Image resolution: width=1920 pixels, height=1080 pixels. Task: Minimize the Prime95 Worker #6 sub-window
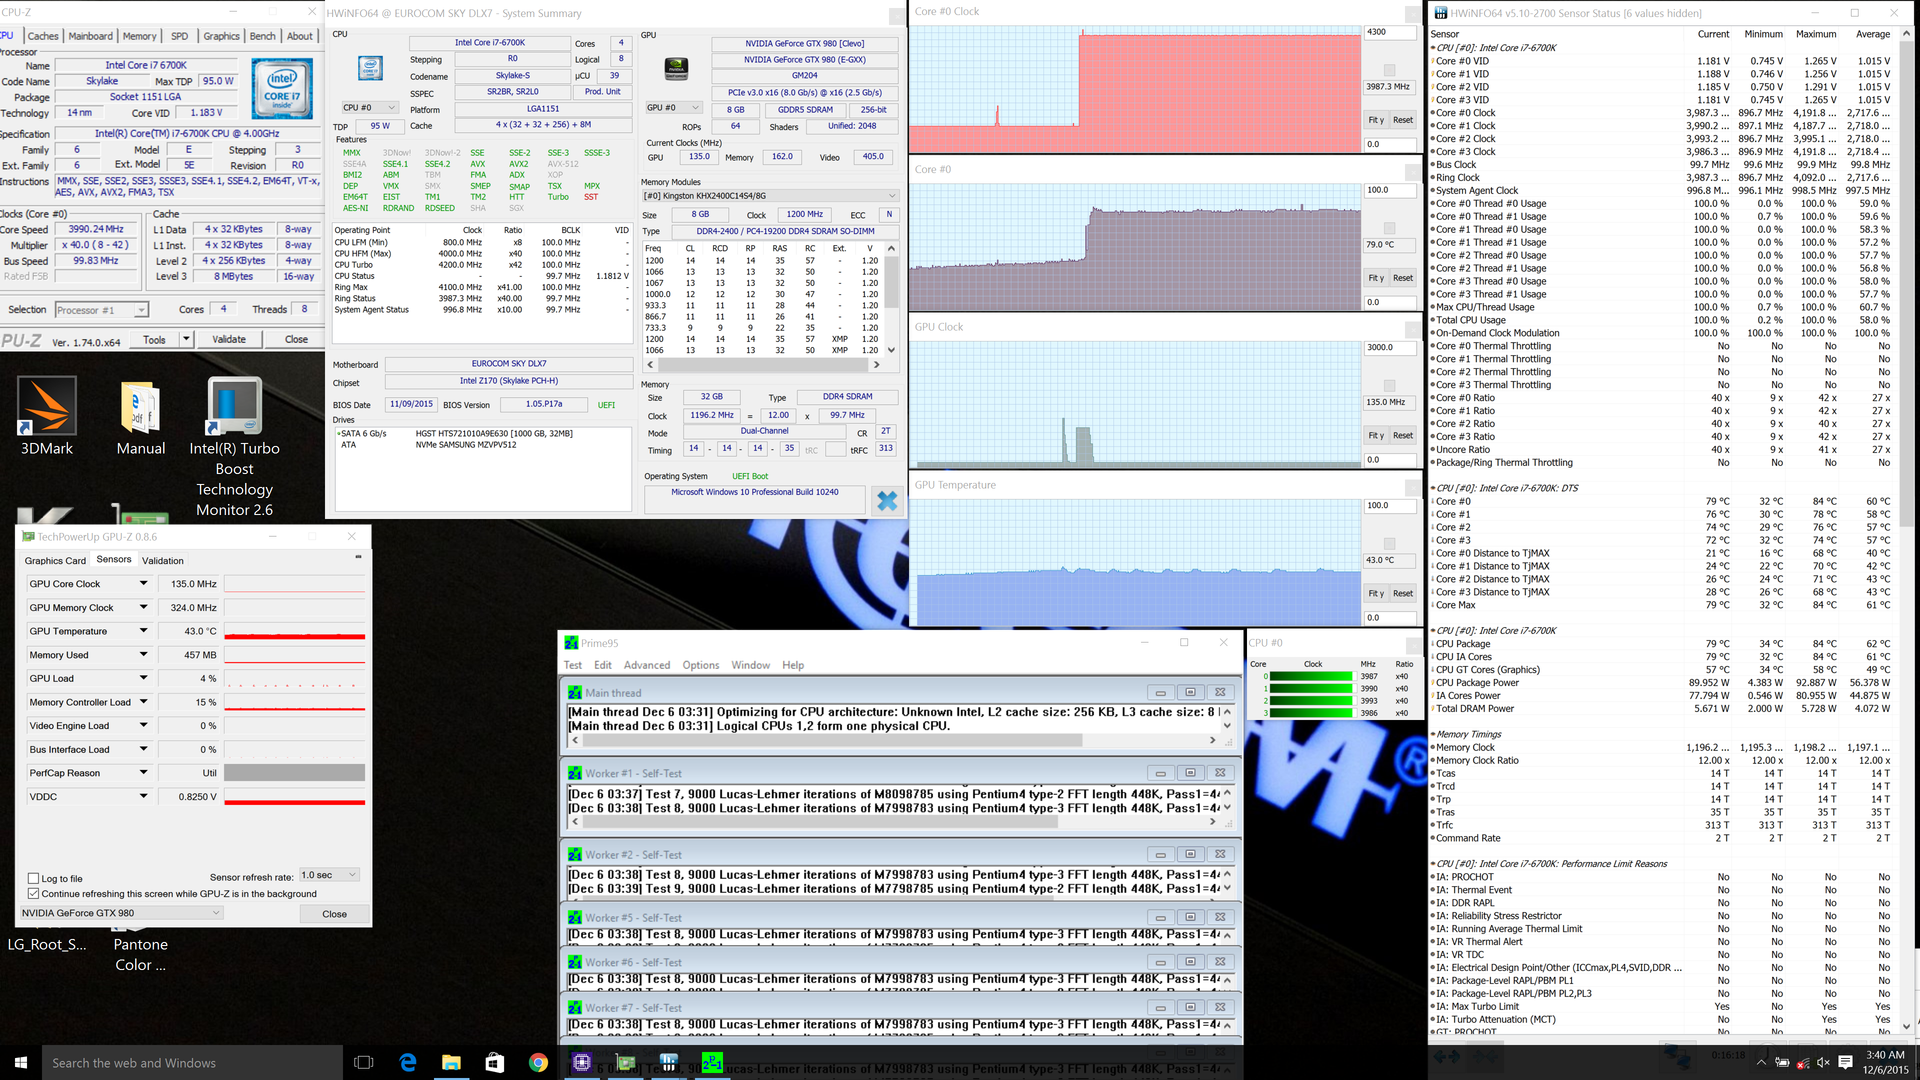click(x=1160, y=962)
